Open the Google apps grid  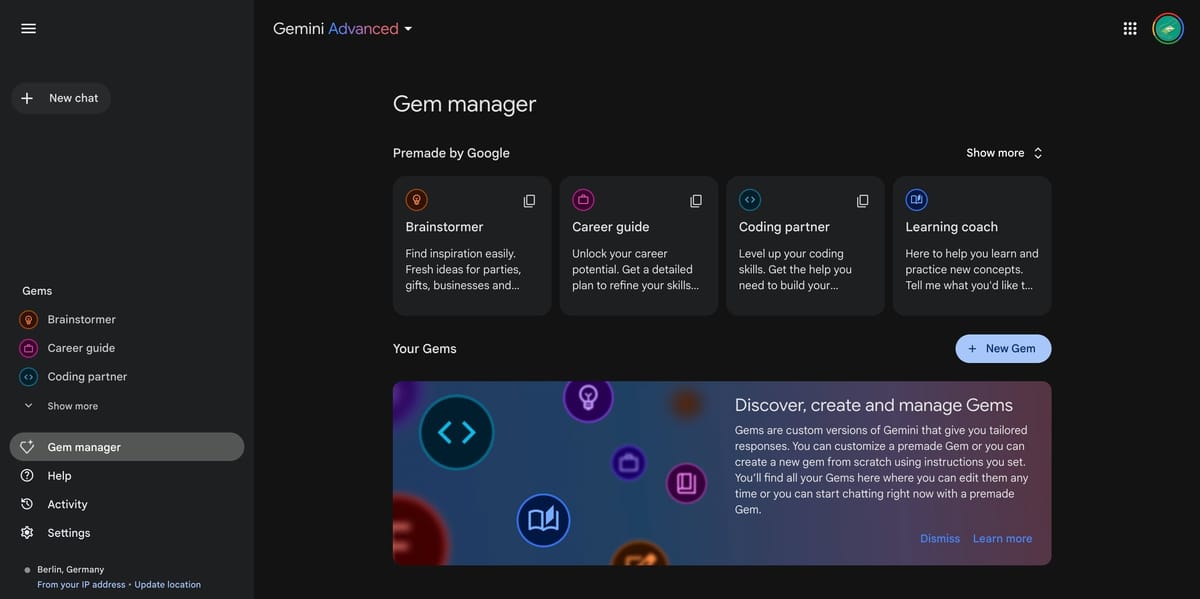(x=1130, y=27)
